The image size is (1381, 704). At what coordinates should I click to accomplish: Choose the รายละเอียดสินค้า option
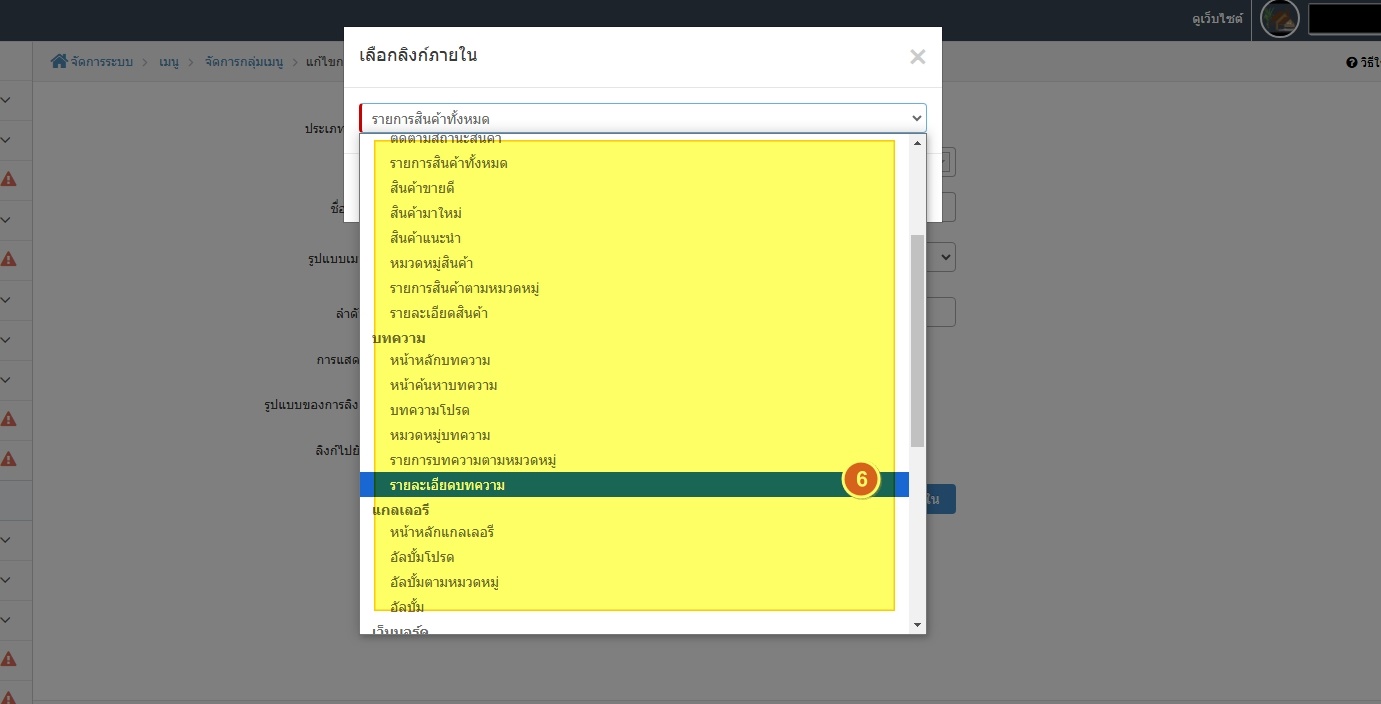tap(634, 313)
